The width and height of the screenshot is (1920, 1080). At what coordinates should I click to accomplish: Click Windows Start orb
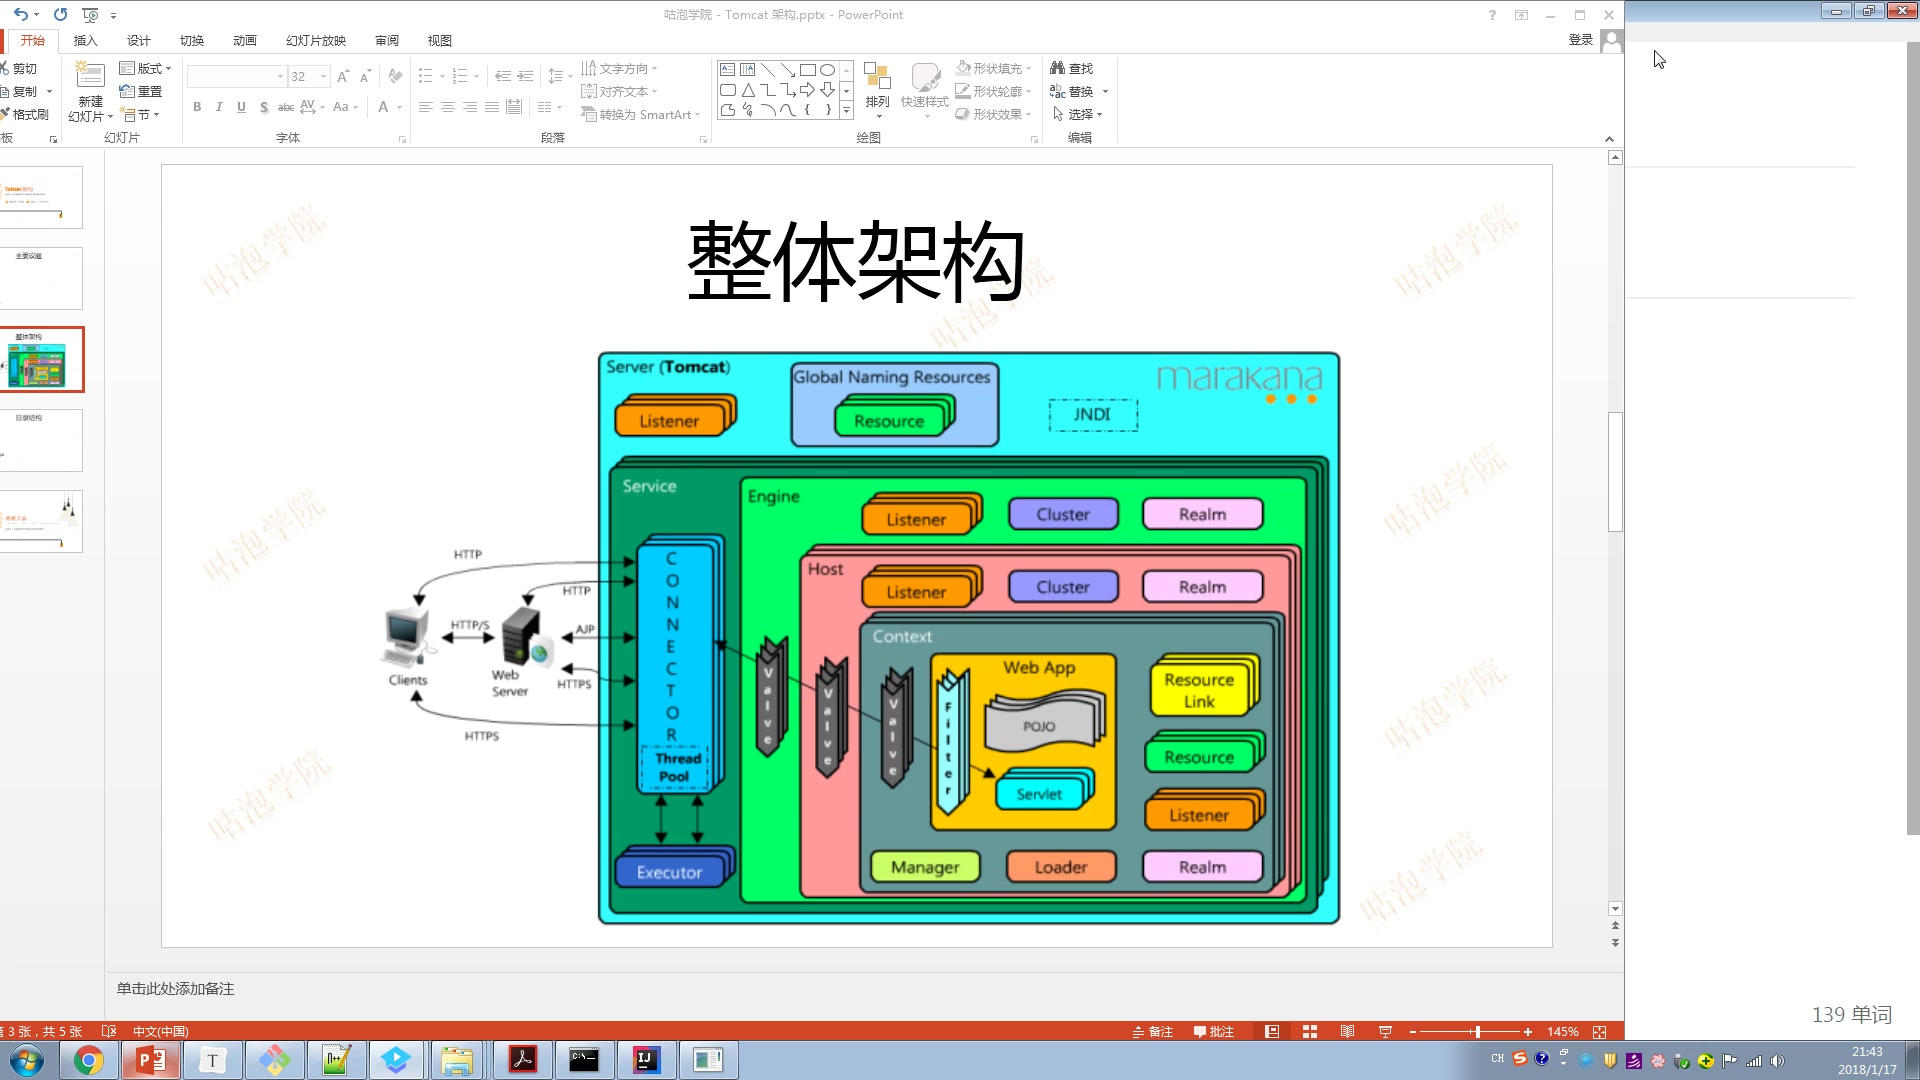pos(27,1060)
